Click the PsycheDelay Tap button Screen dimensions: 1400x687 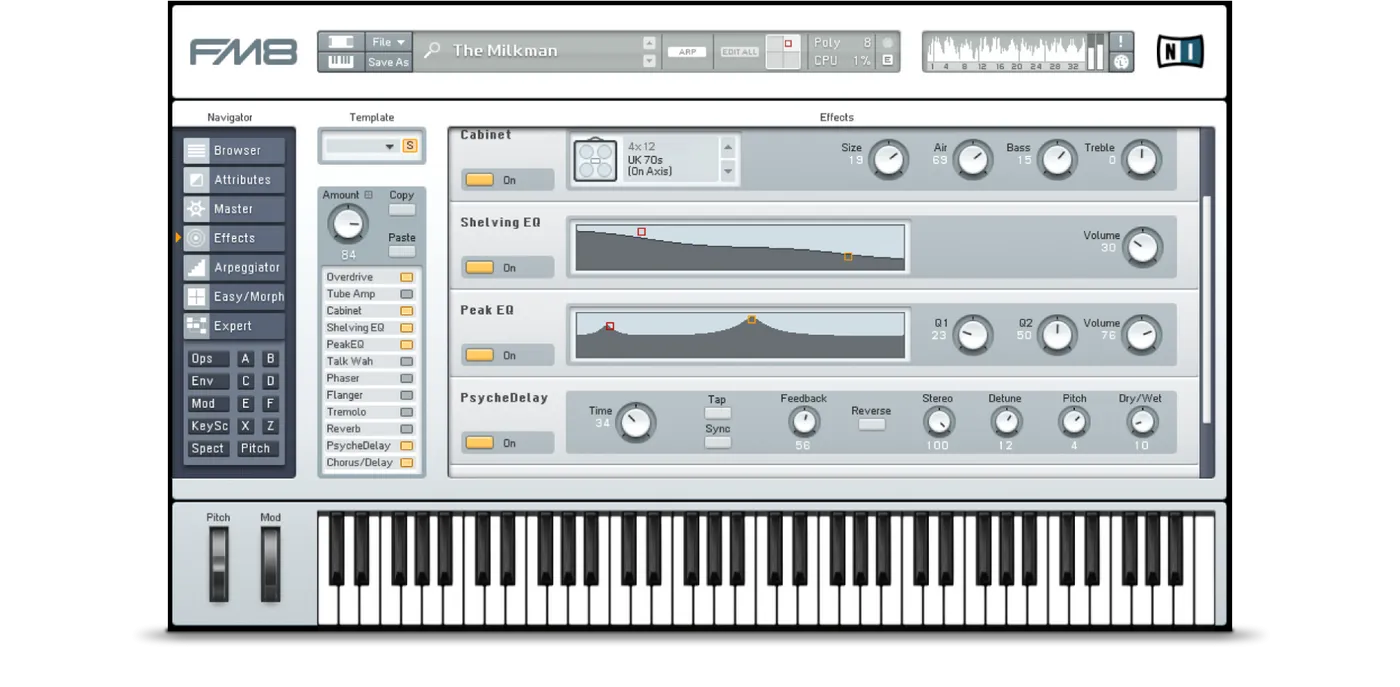718,412
